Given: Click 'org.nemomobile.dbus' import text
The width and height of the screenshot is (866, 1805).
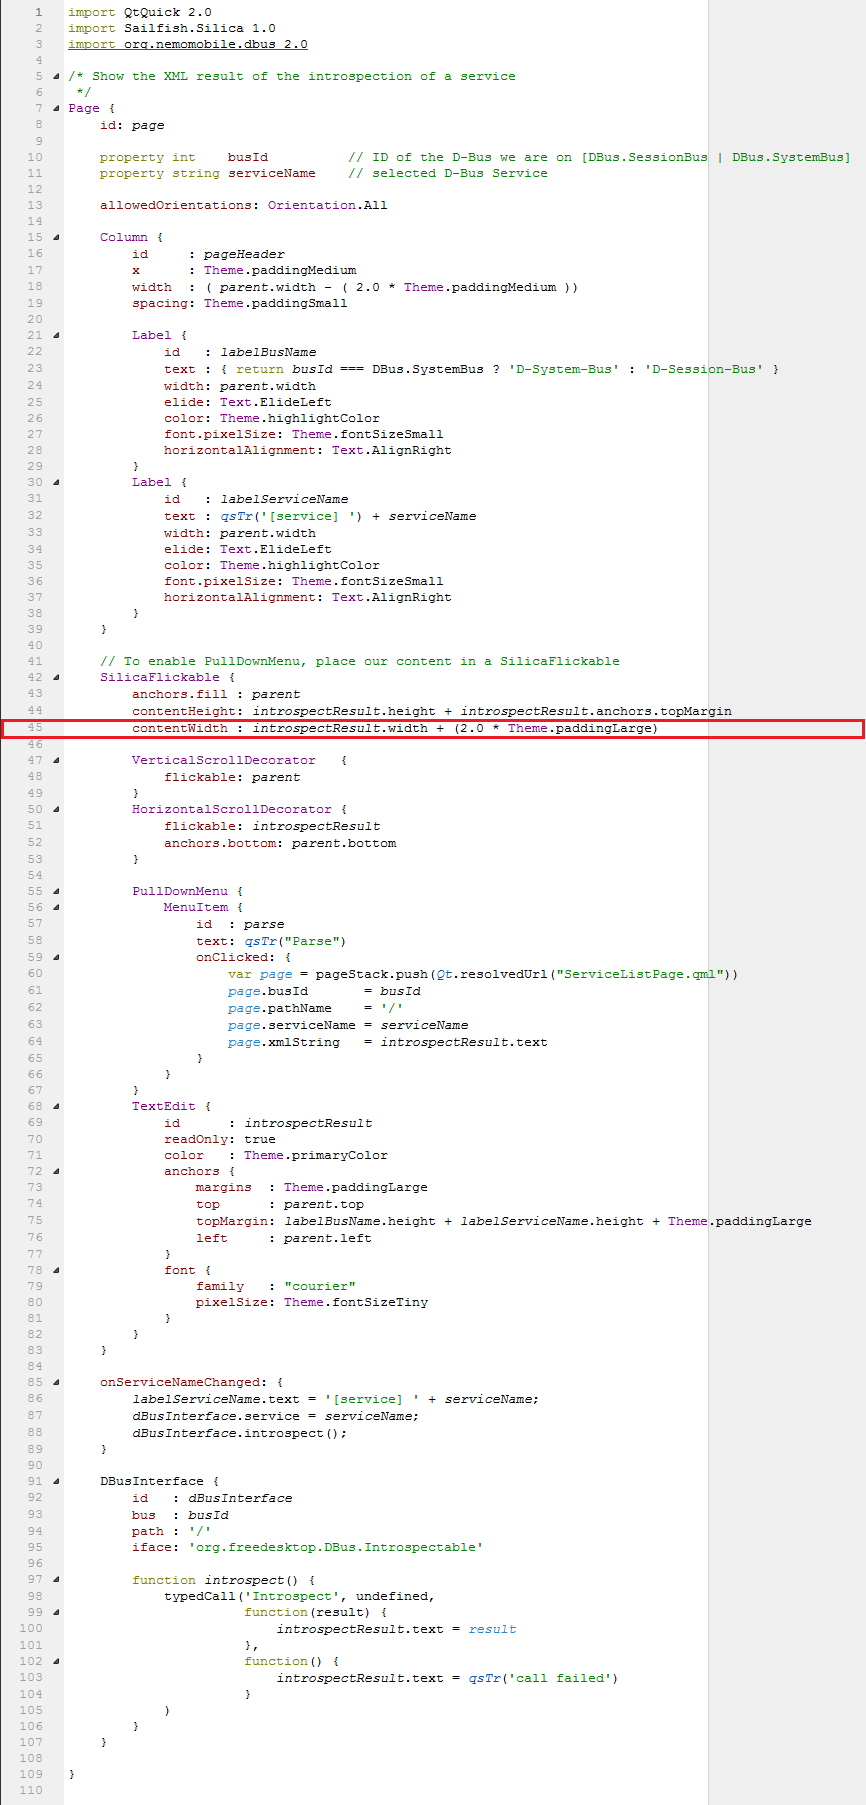Looking at the screenshot, I should (x=200, y=44).
